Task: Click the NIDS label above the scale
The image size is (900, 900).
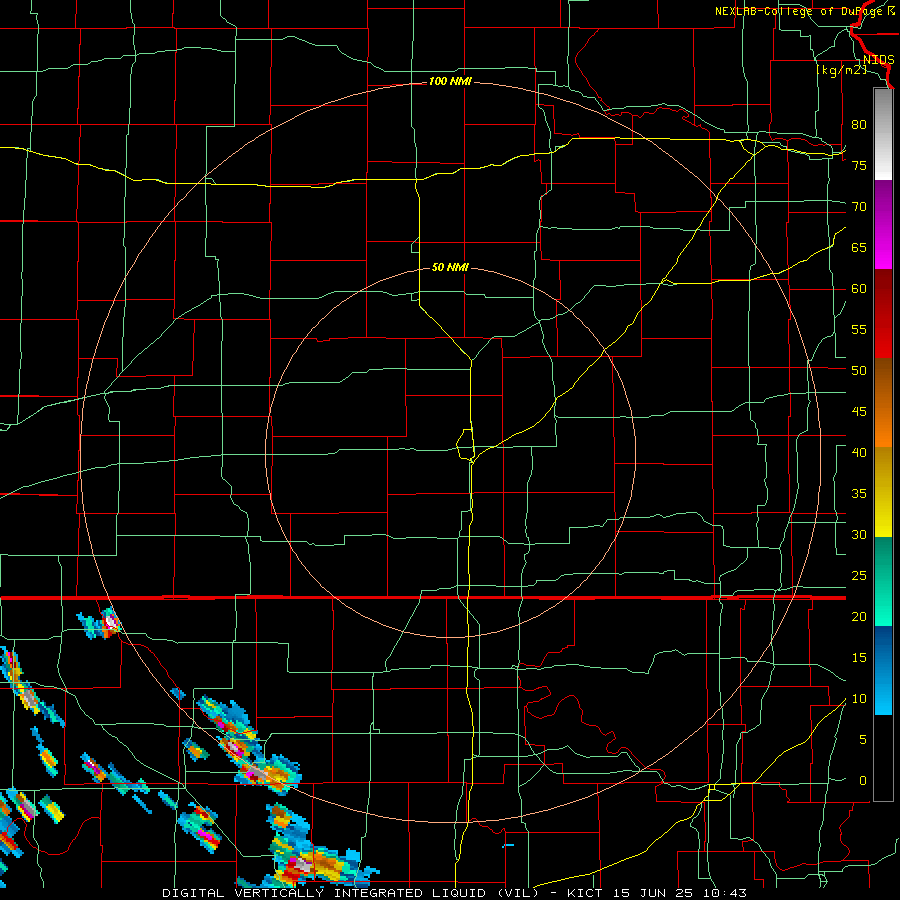Action: pyautogui.click(x=878, y=60)
